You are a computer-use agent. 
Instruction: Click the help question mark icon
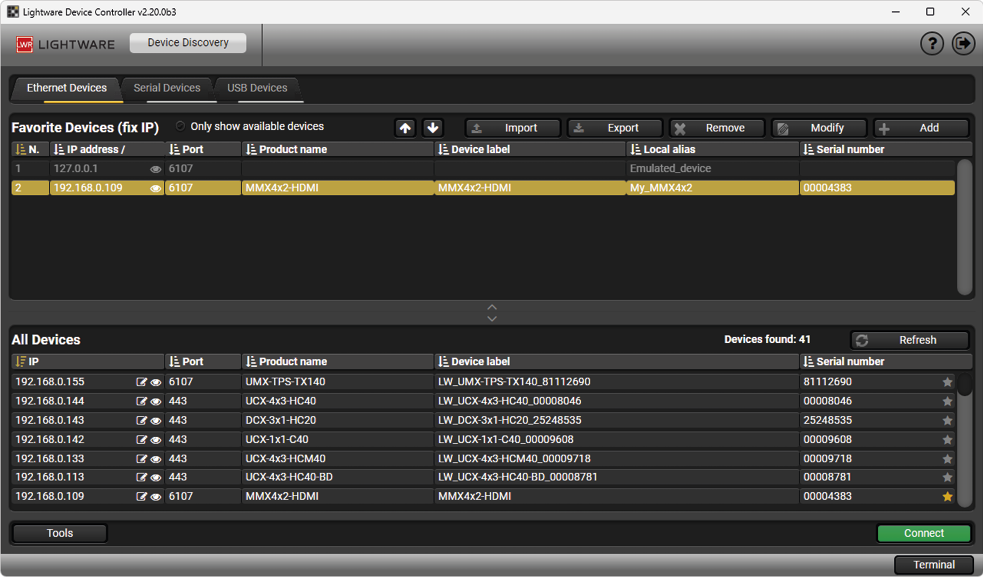click(931, 44)
